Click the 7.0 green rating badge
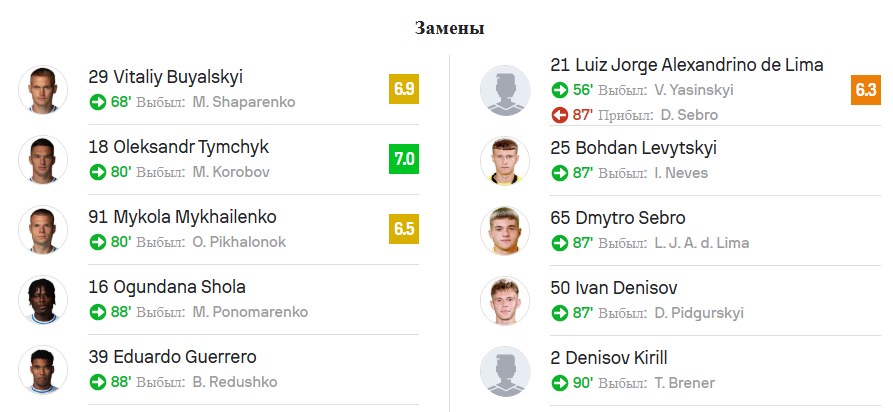The width and height of the screenshot is (893, 412). click(x=404, y=160)
